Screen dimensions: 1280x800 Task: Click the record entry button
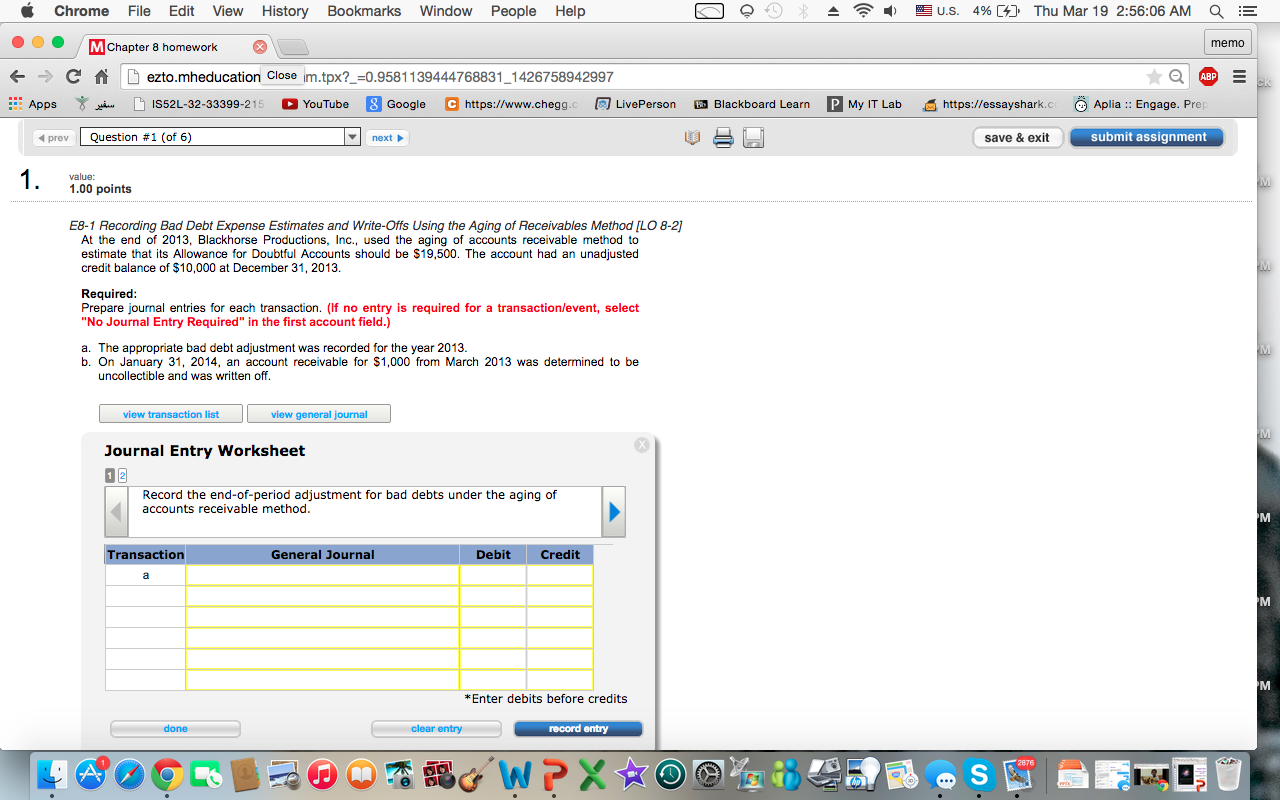point(578,729)
